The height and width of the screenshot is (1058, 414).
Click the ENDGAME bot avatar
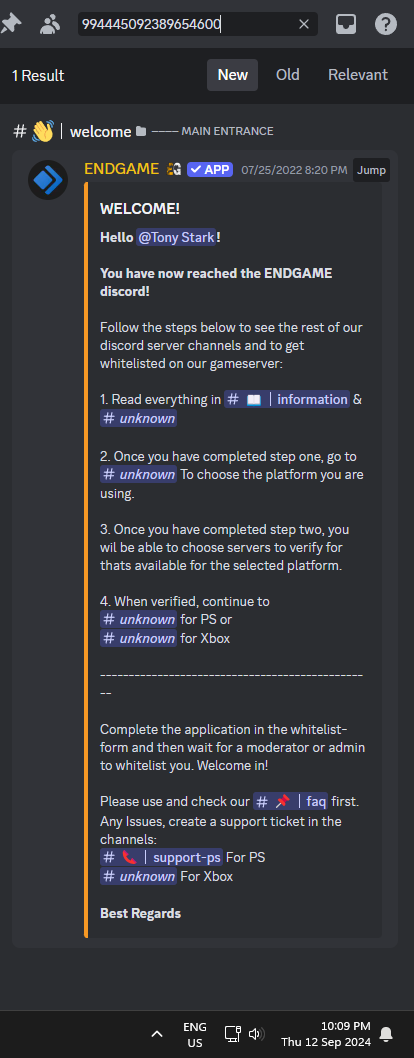click(x=48, y=180)
